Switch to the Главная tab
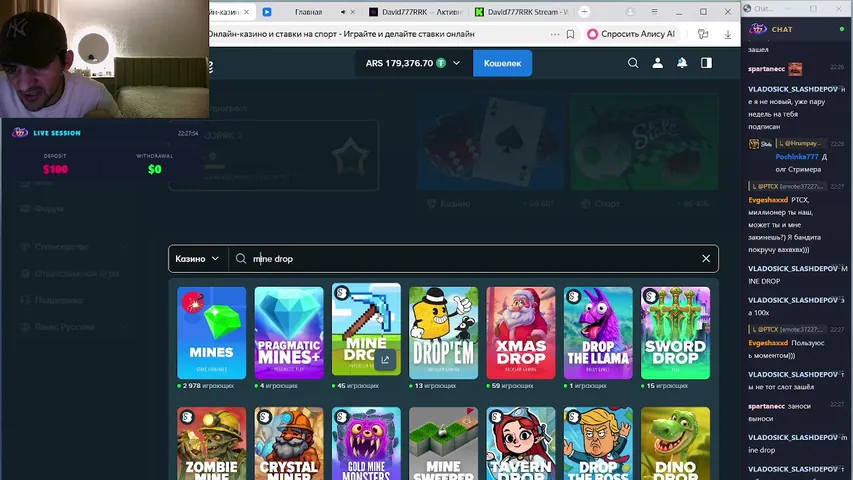 pos(308,12)
